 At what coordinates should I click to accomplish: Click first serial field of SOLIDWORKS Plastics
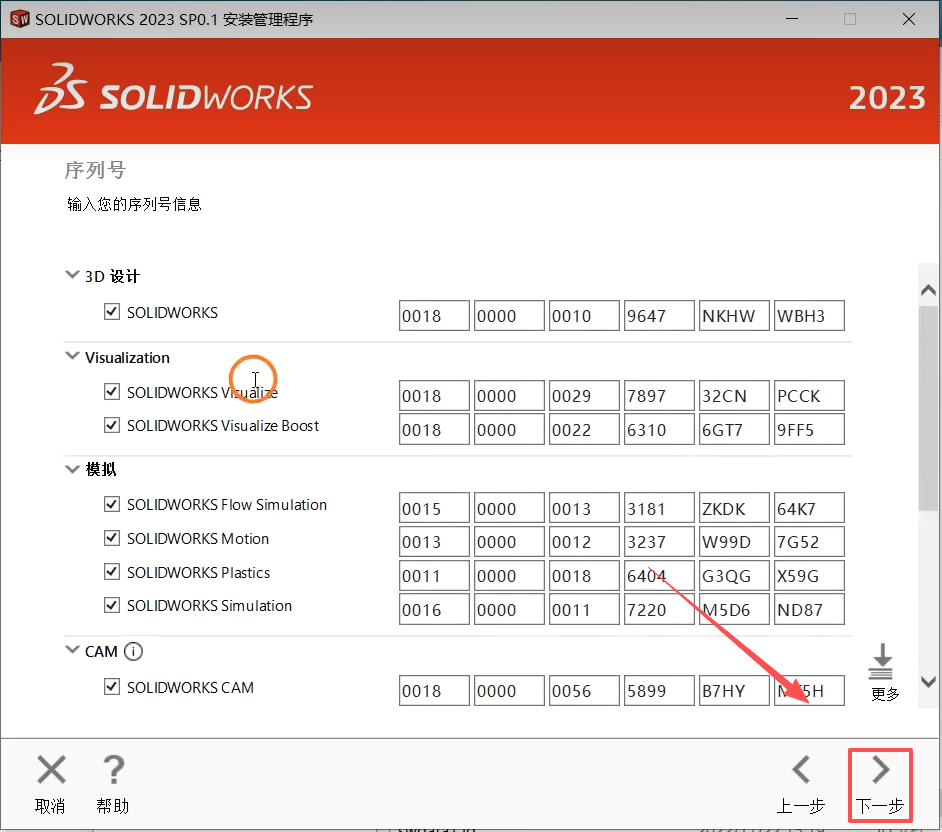click(x=434, y=576)
